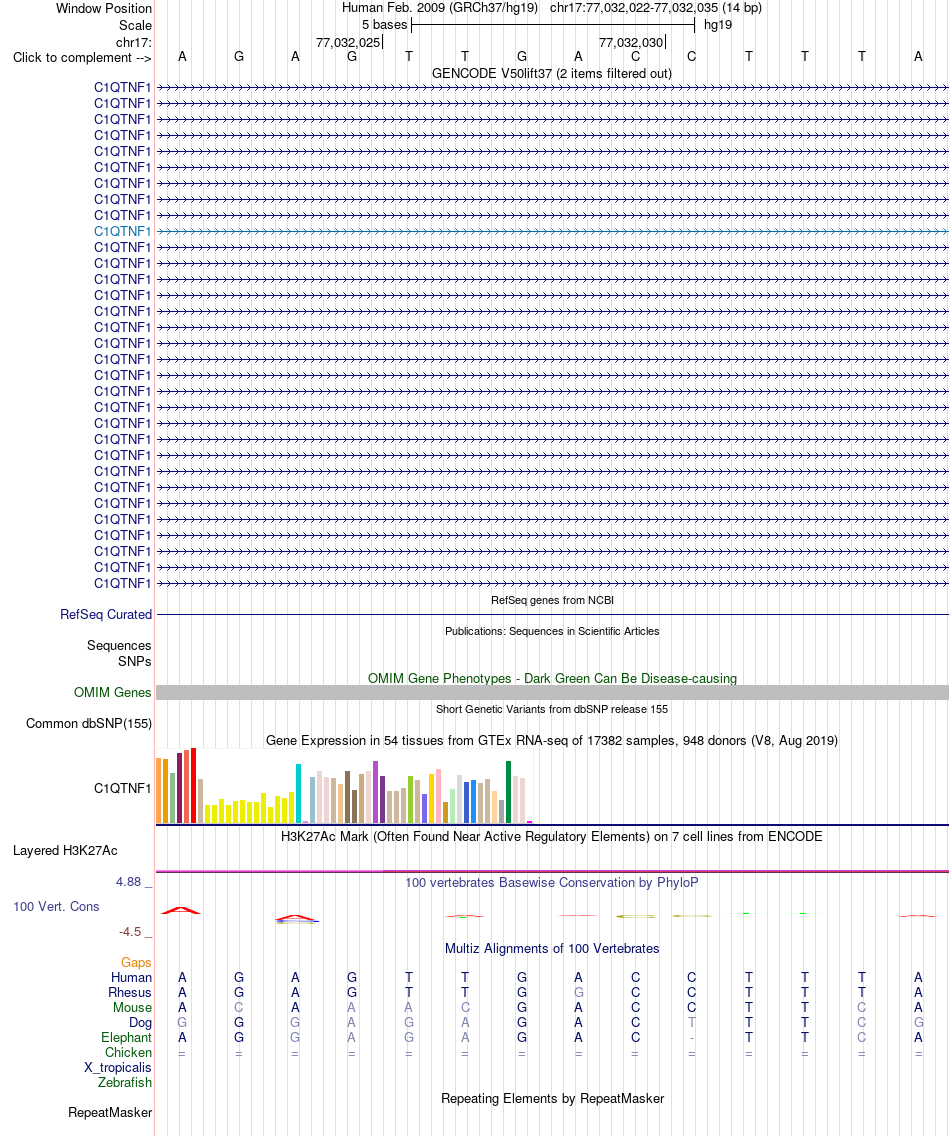950x1136 pixels.
Task: Click the cyan bar in the GTEx expression chart
Action: click(x=299, y=793)
